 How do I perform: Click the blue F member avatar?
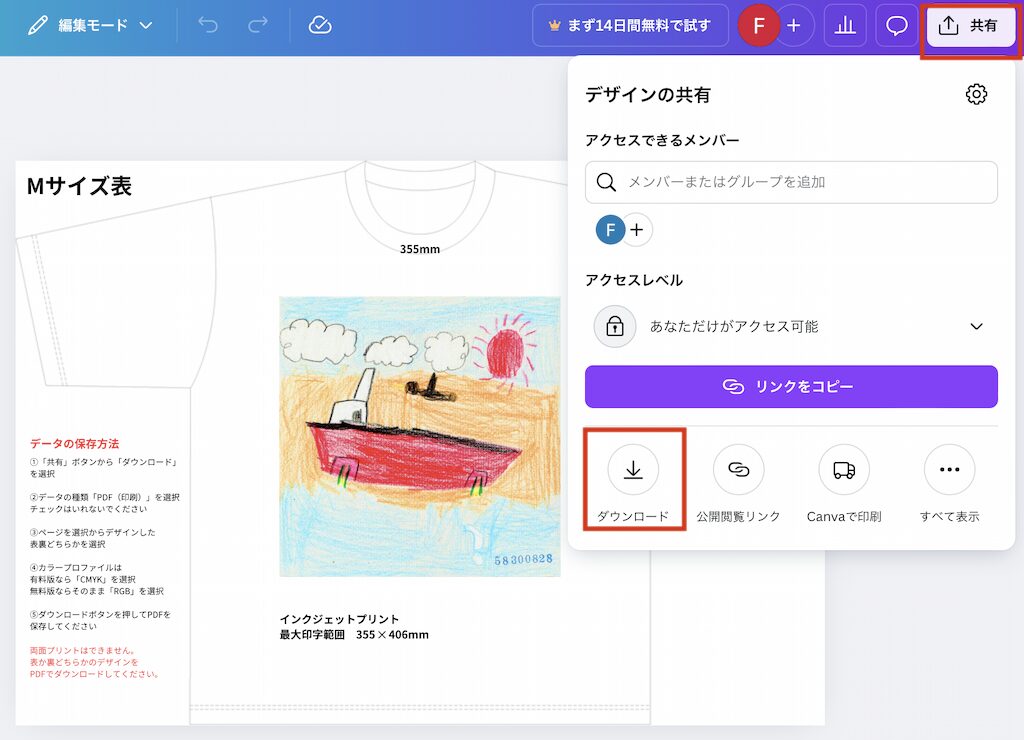(x=610, y=230)
